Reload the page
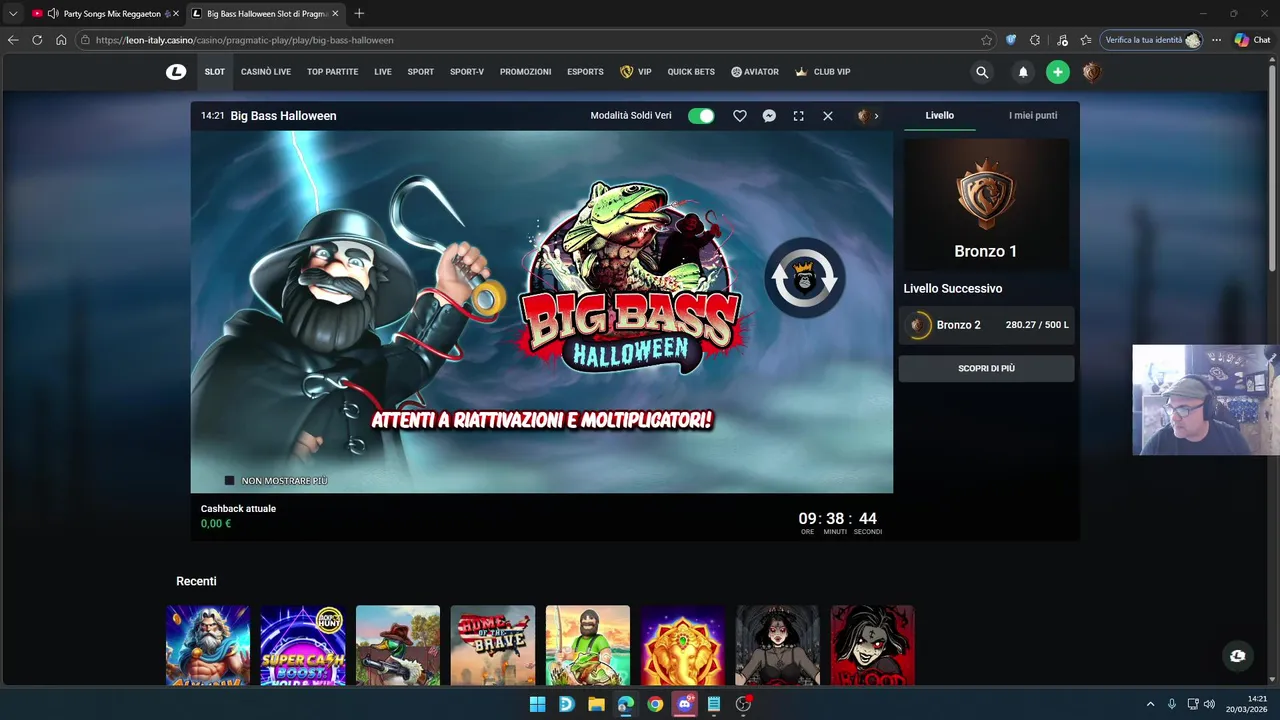The height and width of the screenshot is (720, 1280). [x=37, y=40]
